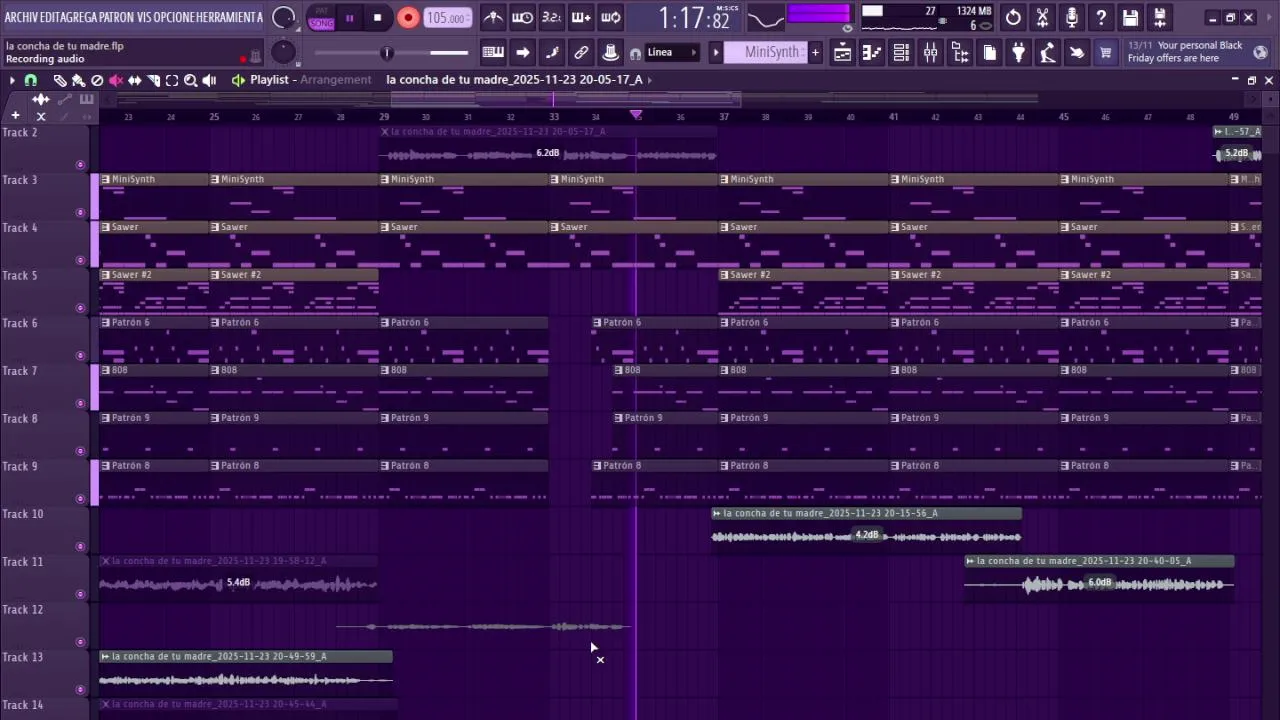Mute Track 10 using its dot
This screenshot has height=720, width=1280.
(80, 546)
